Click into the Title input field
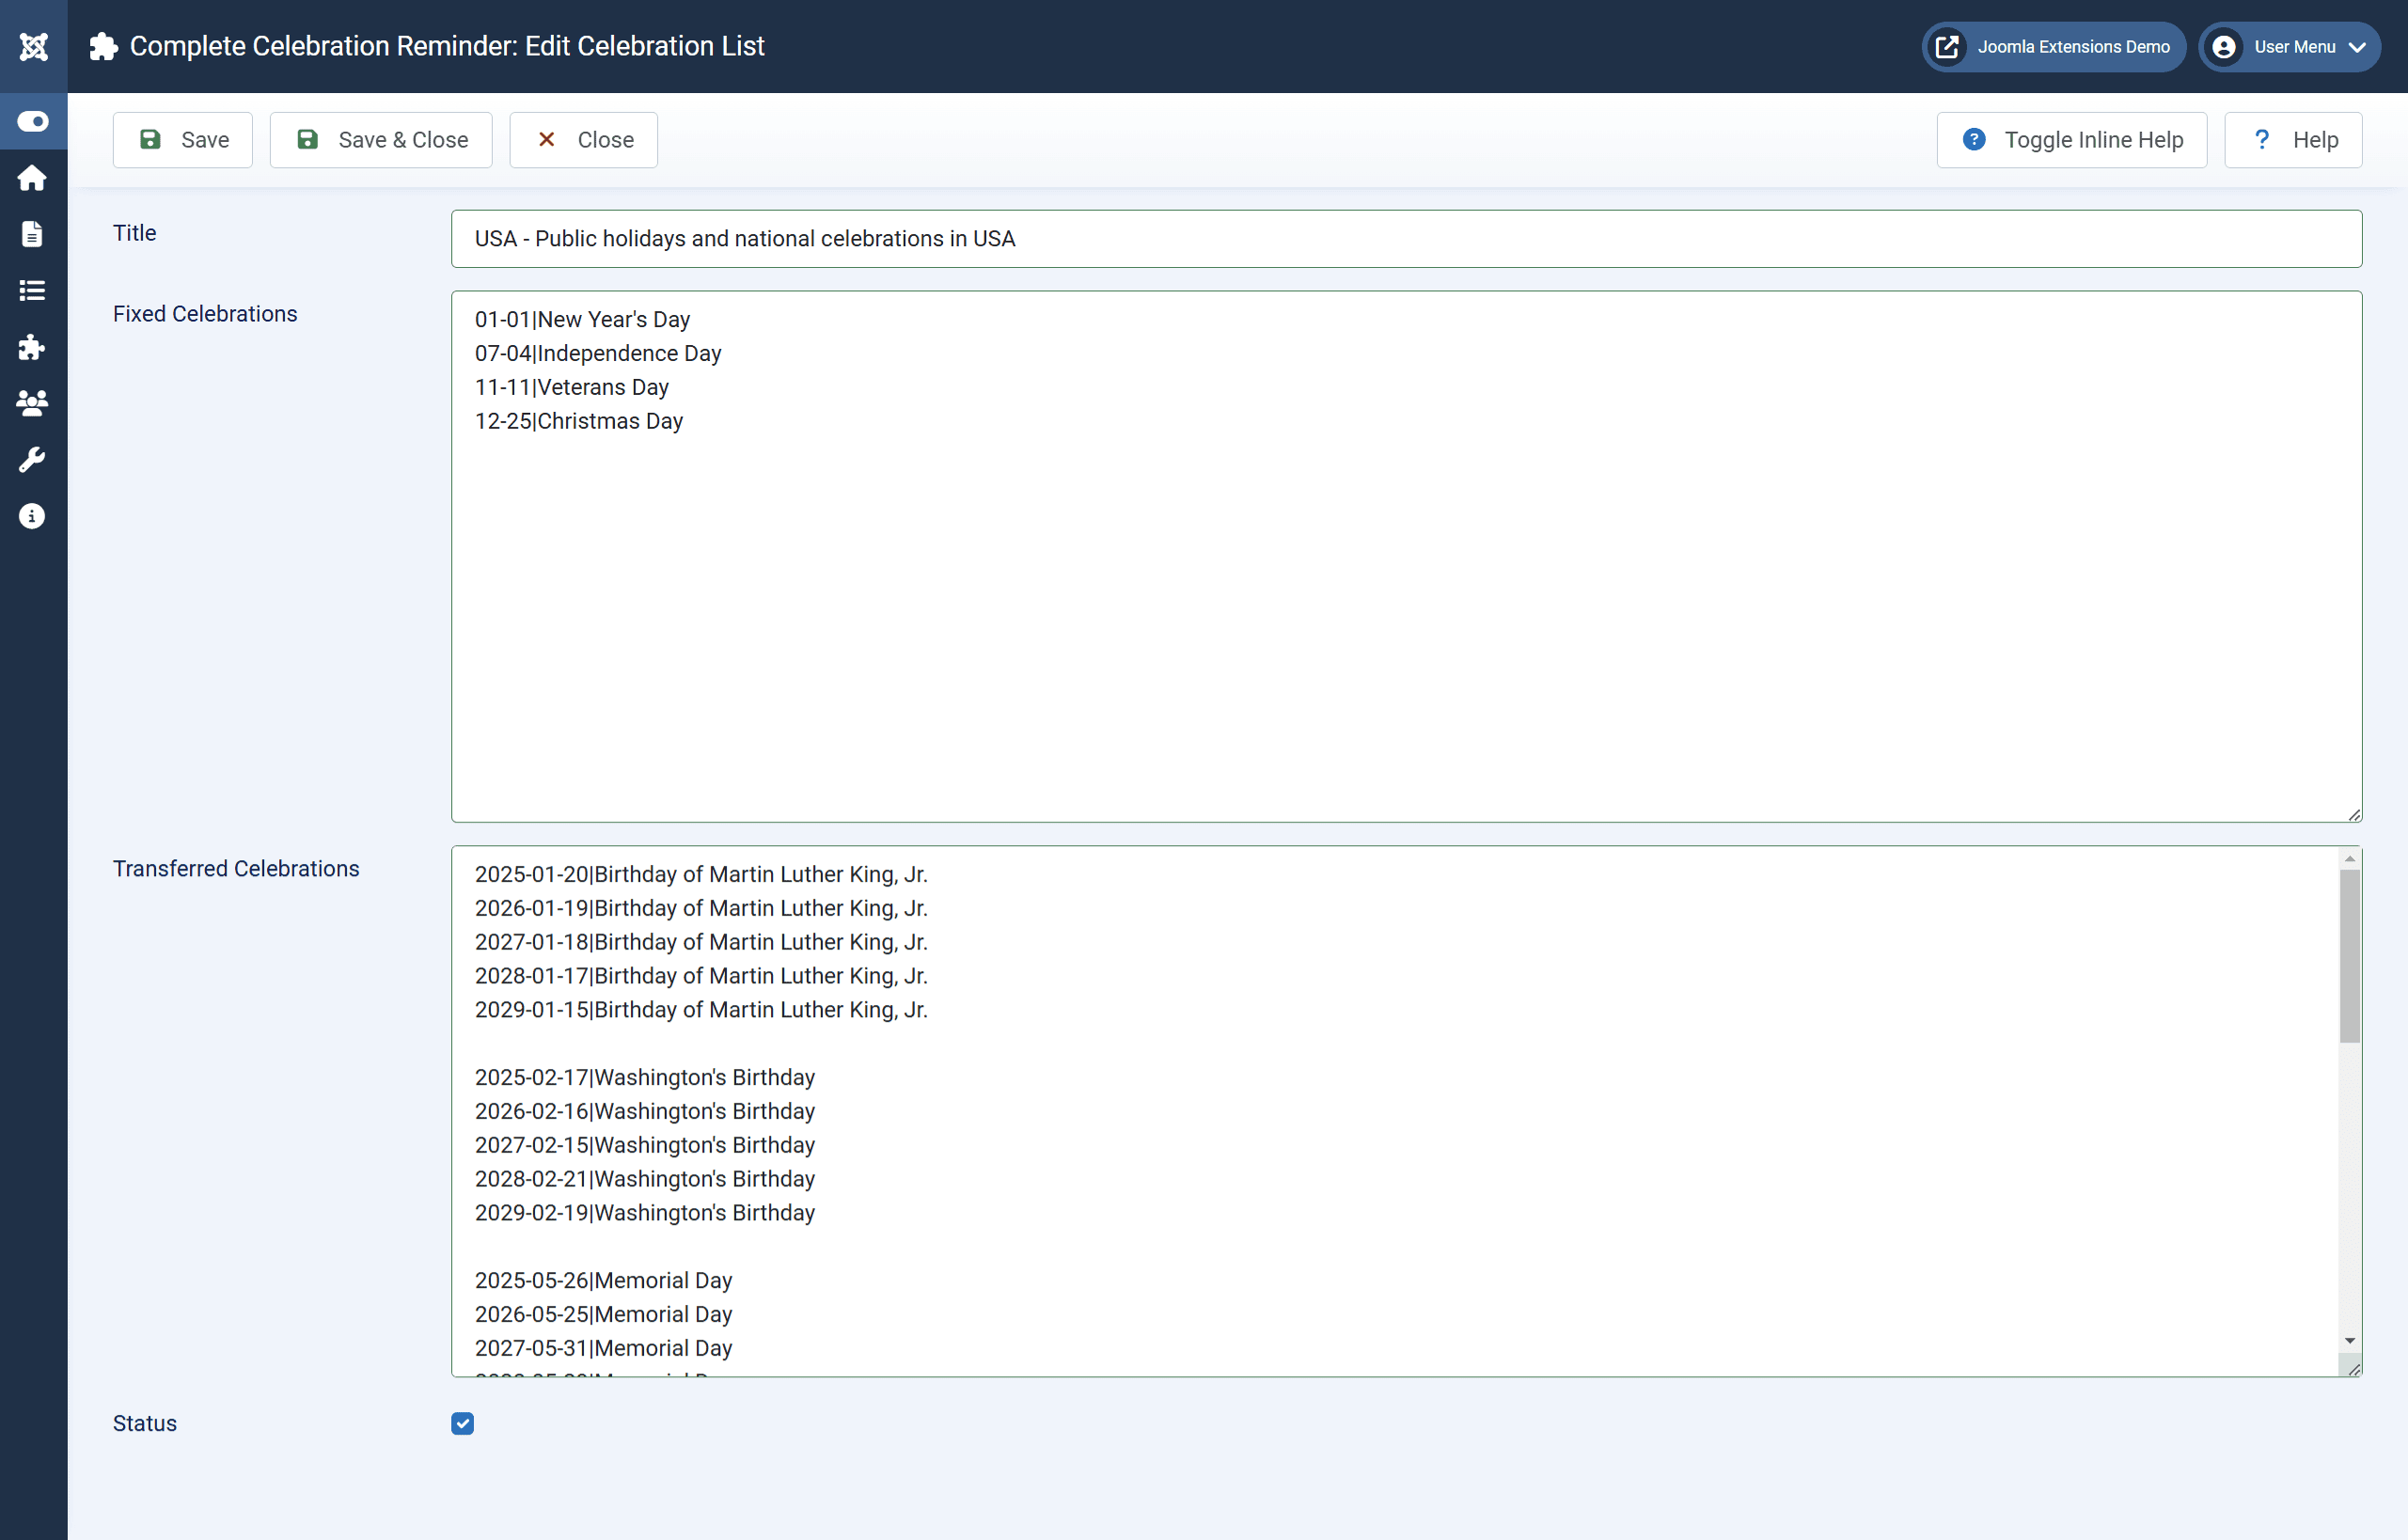This screenshot has width=2408, height=1540. [1406, 239]
